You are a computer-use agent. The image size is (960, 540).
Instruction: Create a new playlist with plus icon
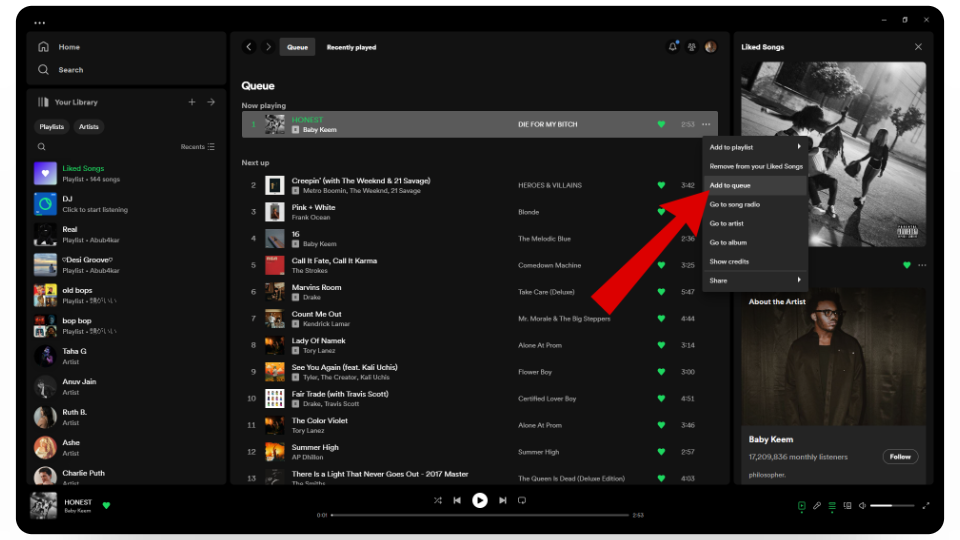click(192, 102)
